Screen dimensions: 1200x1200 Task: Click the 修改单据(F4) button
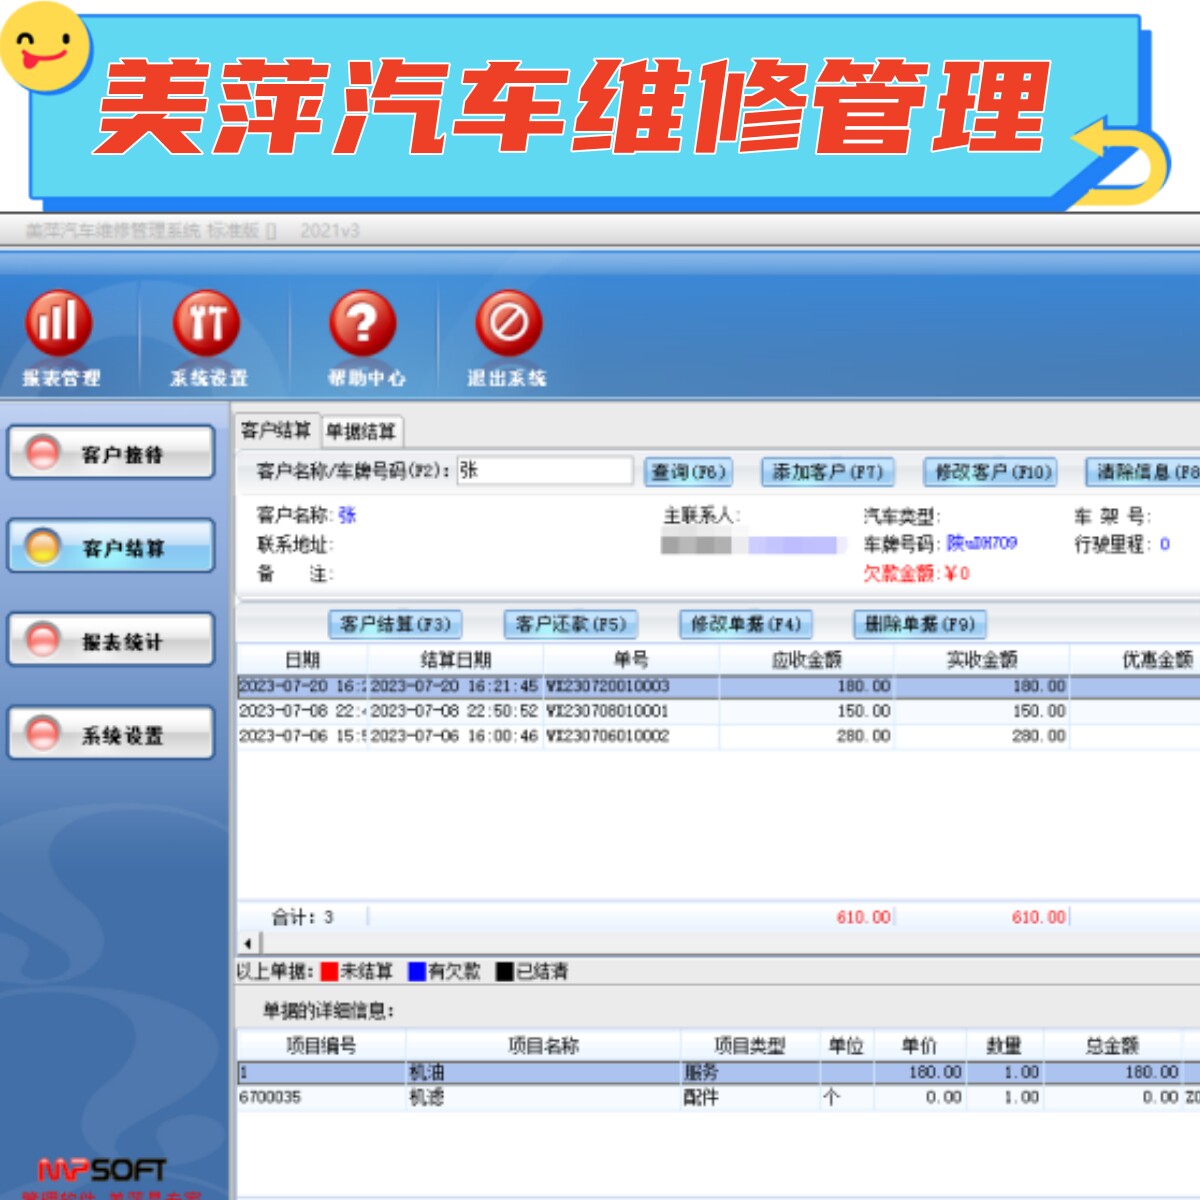coord(746,624)
